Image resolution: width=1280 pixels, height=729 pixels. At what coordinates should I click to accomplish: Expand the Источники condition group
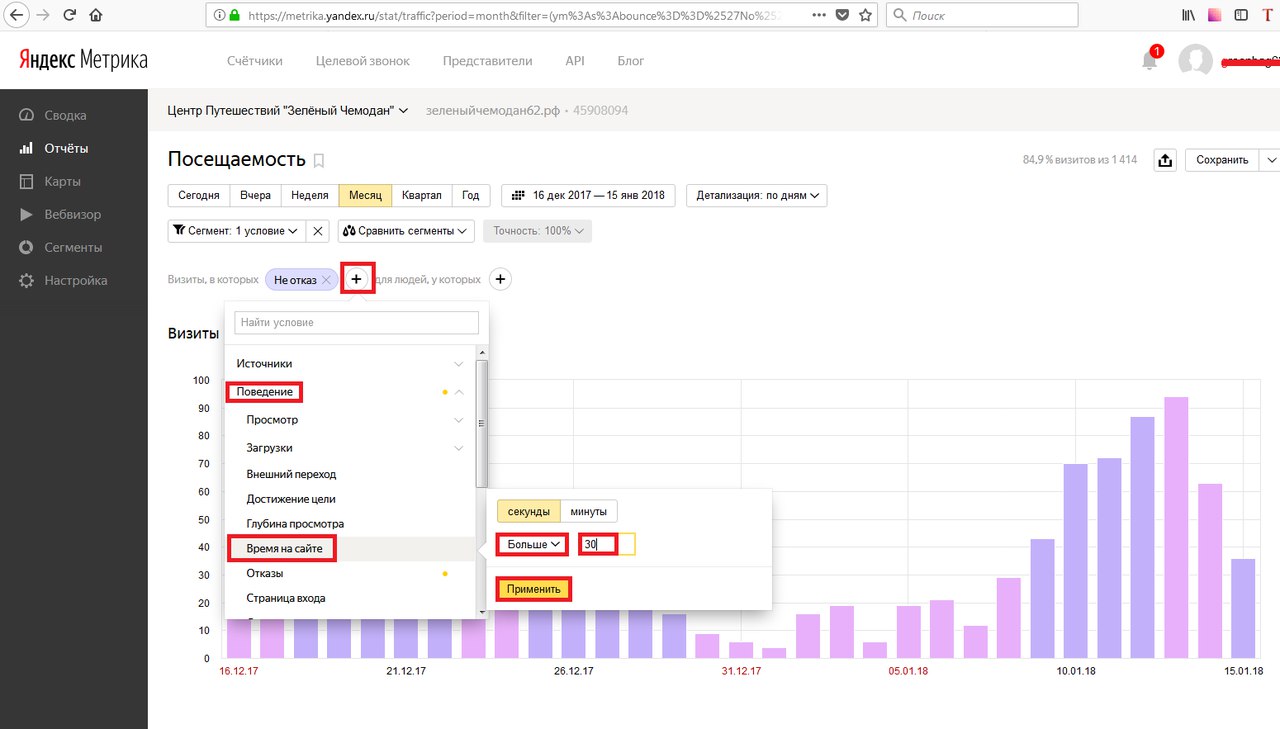click(x=350, y=364)
